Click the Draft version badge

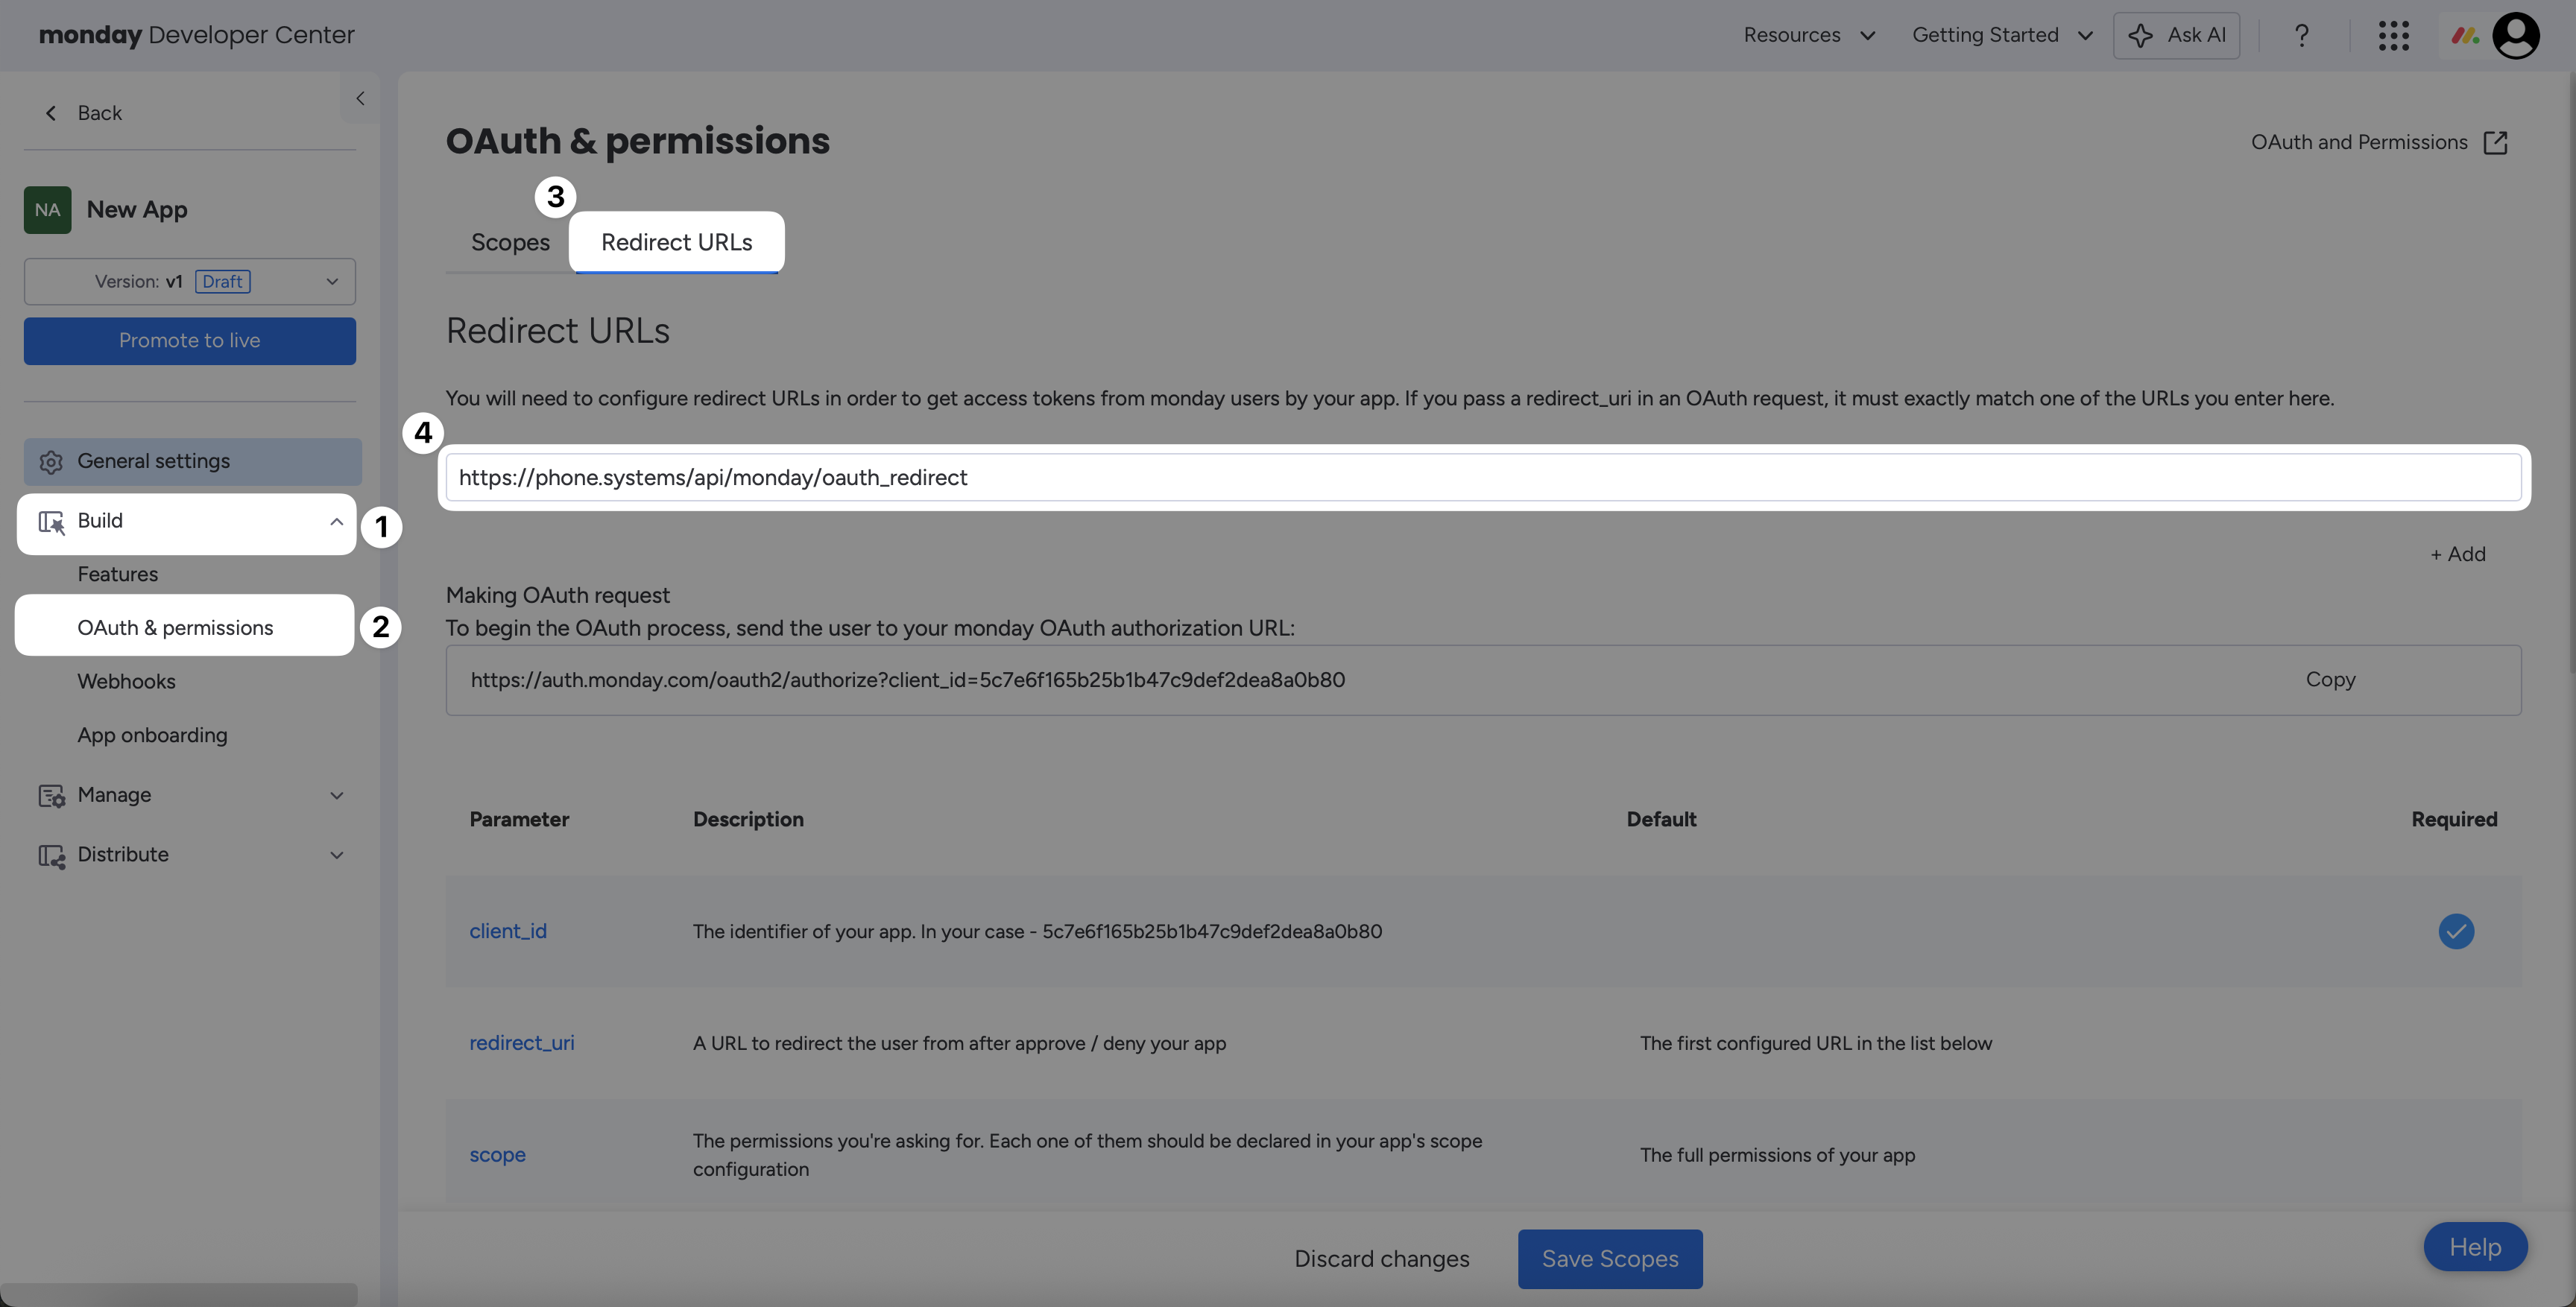click(222, 282)
